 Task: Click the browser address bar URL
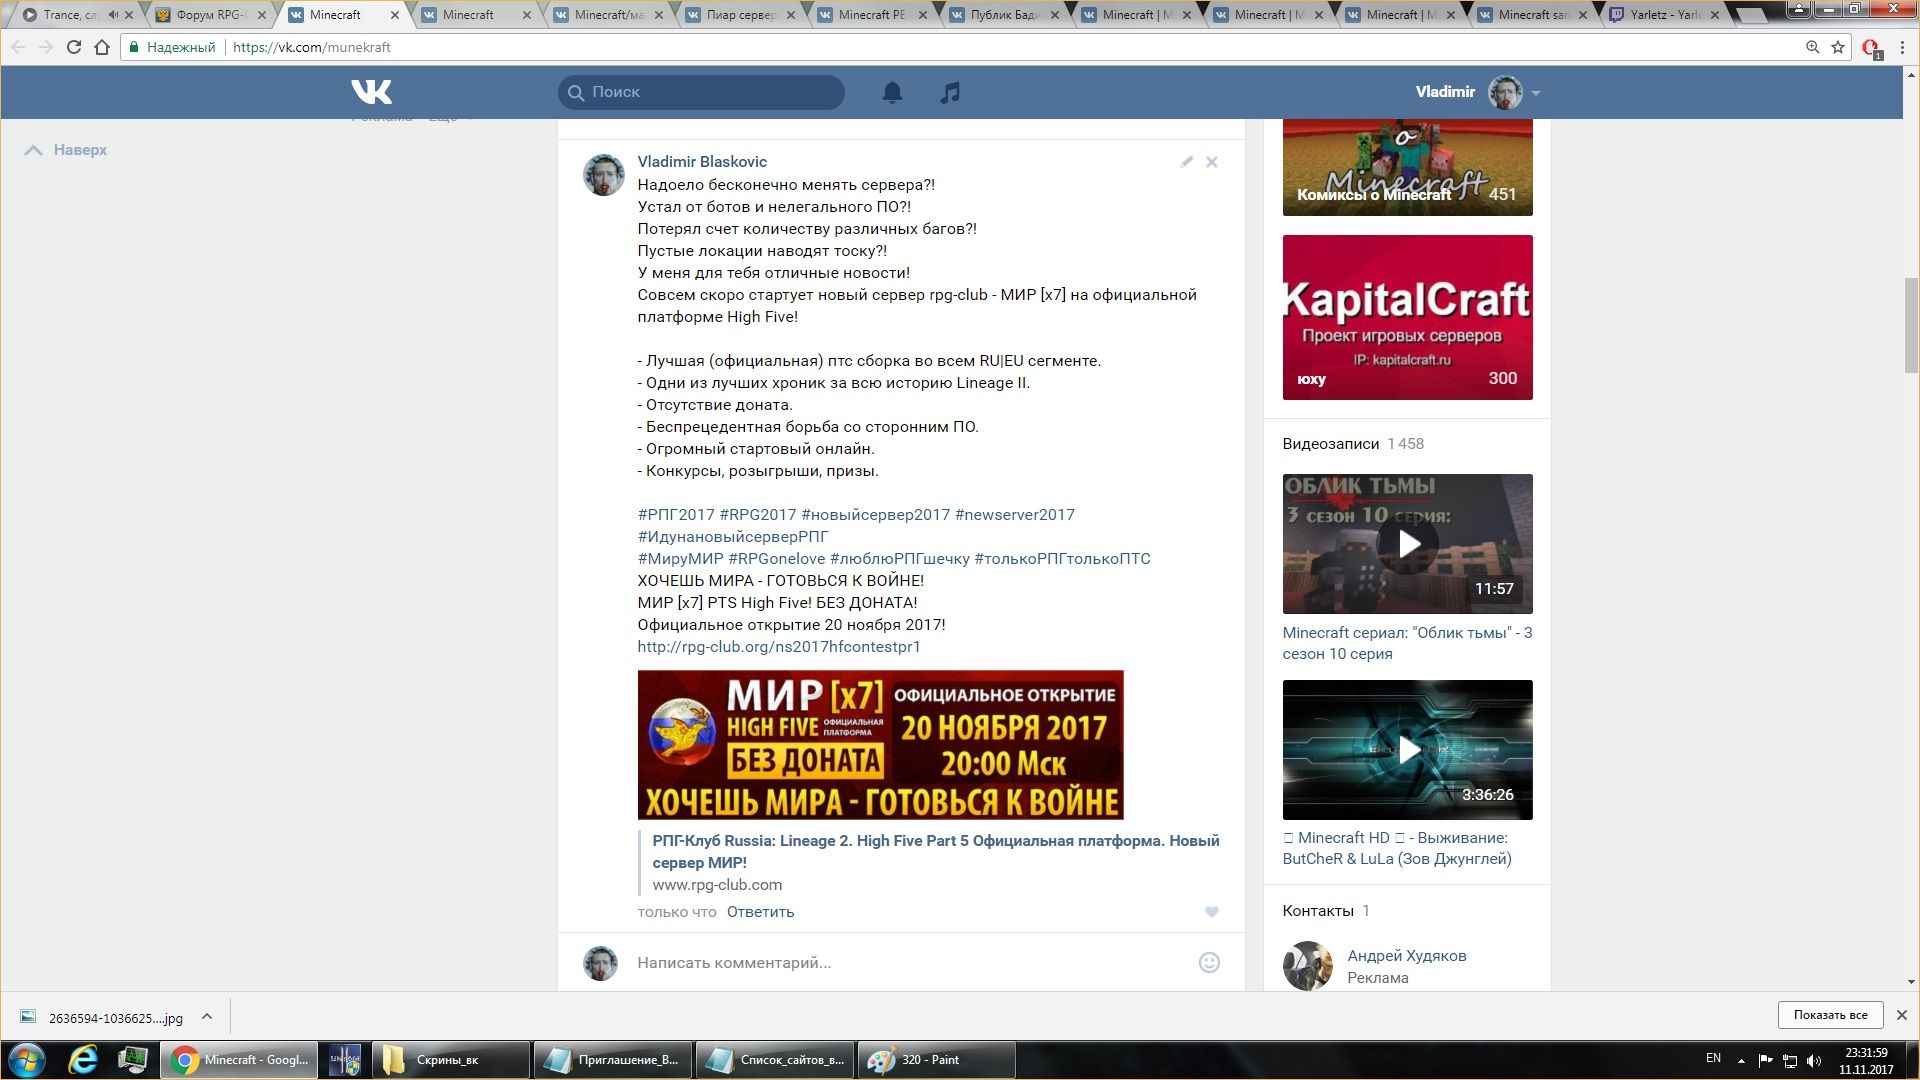[311, 47]
